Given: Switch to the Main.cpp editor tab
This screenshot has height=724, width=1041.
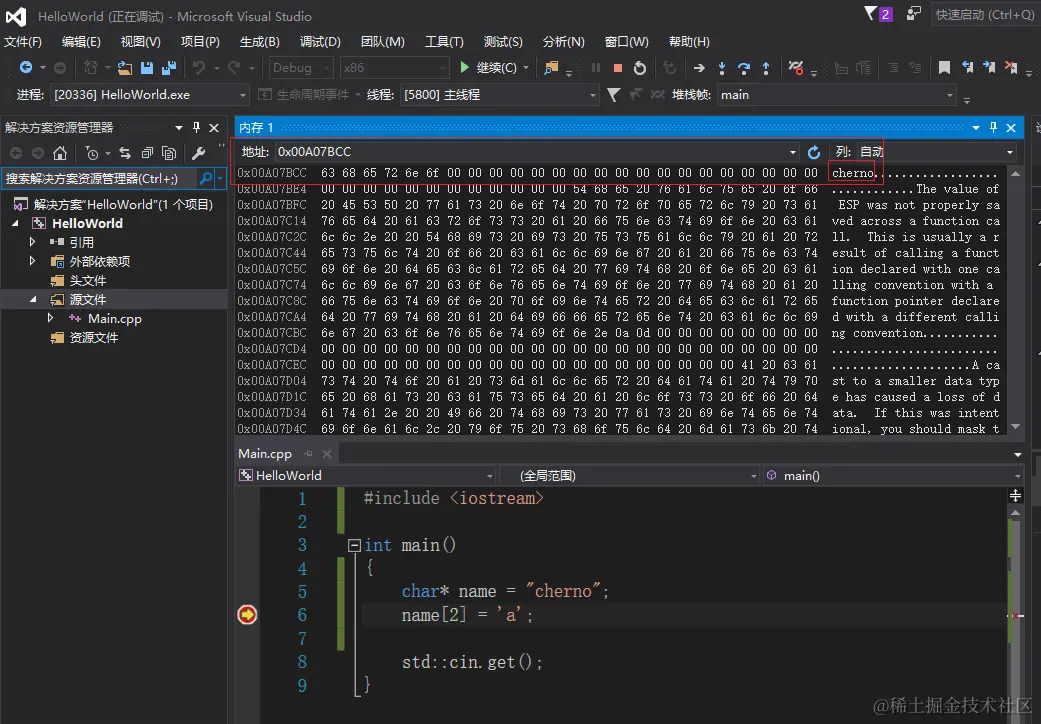Looking at the screenshot, I should pyautogui.click(x=265, y=453).
